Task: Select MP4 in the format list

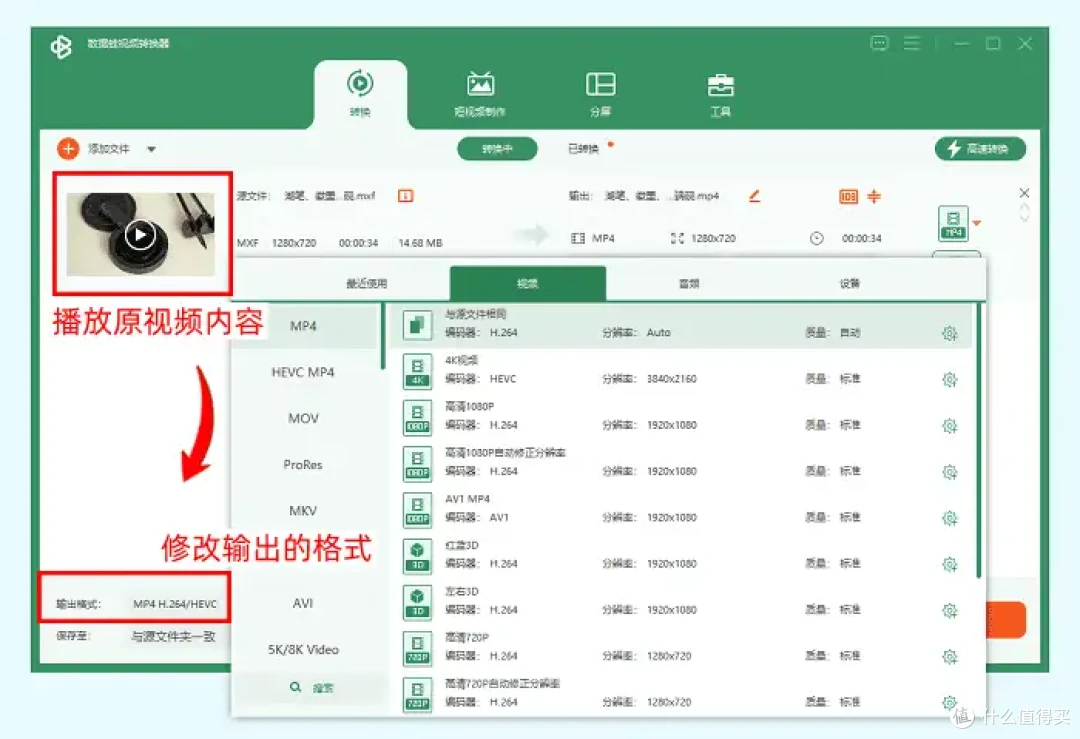Action: pos(303,326)
